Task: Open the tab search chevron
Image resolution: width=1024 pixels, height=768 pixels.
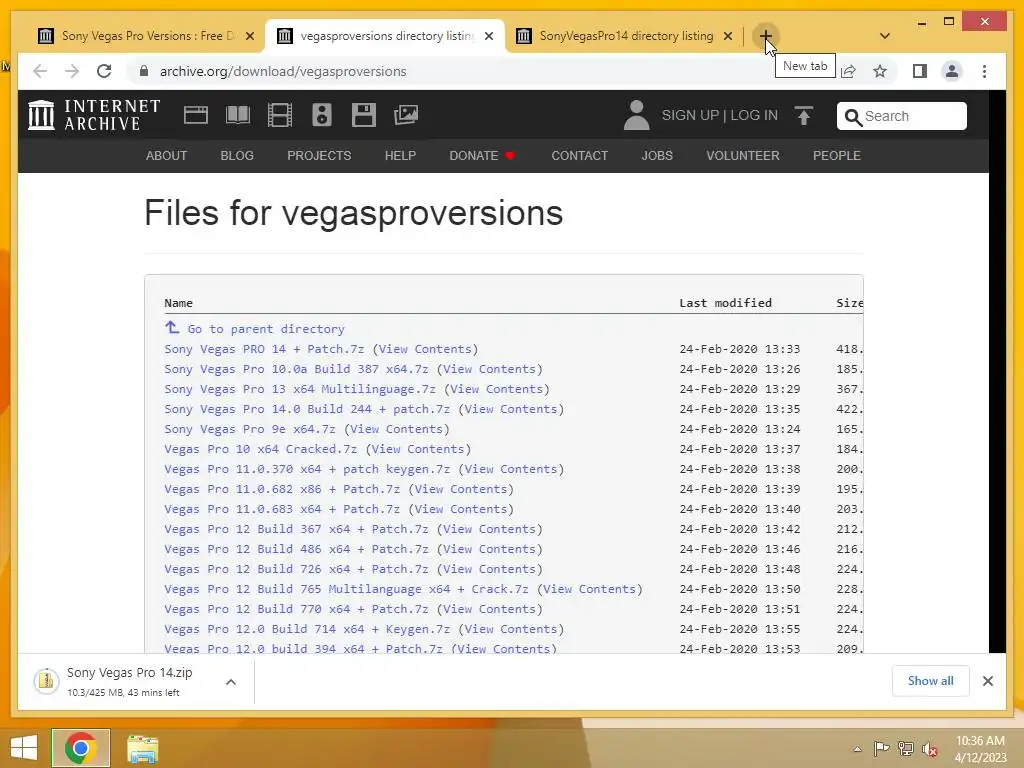Action: coord(884,36)
